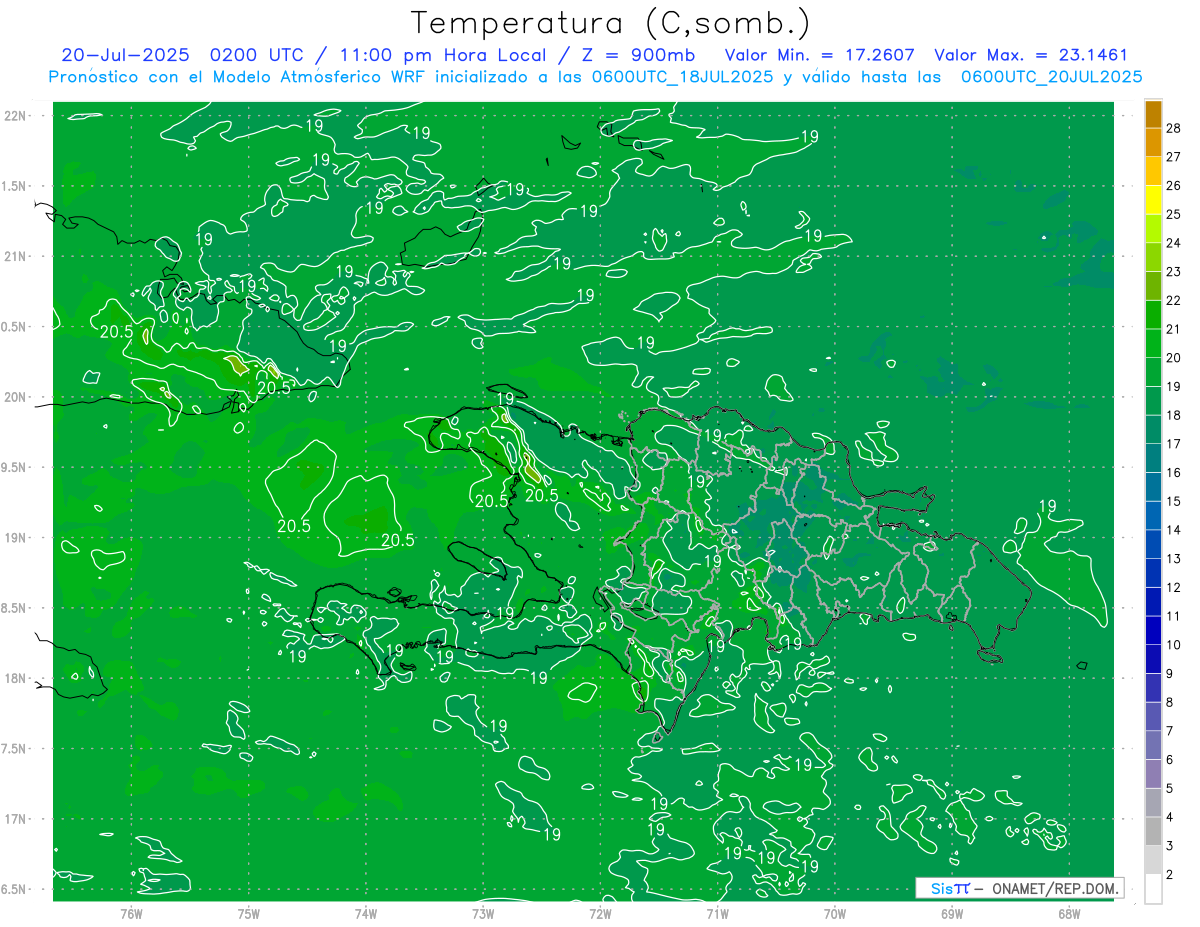Click the 76W longitude axis label
The height and width of the screenshot is (927, 1200).
pyautogui.click(x=131, y=914)
